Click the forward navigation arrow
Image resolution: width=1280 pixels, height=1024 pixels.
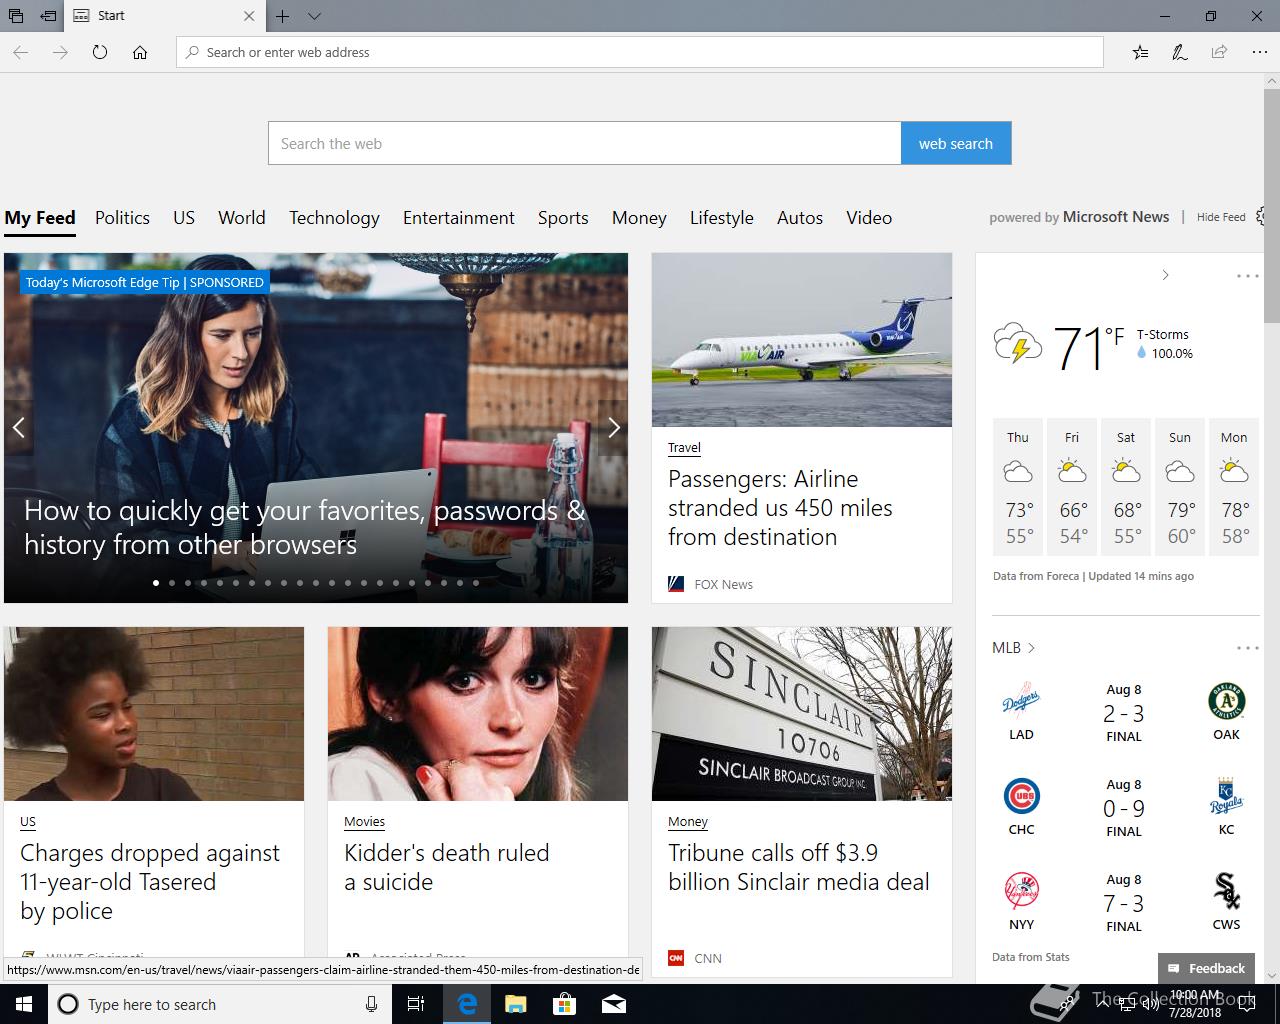click(x=60, y=52)
